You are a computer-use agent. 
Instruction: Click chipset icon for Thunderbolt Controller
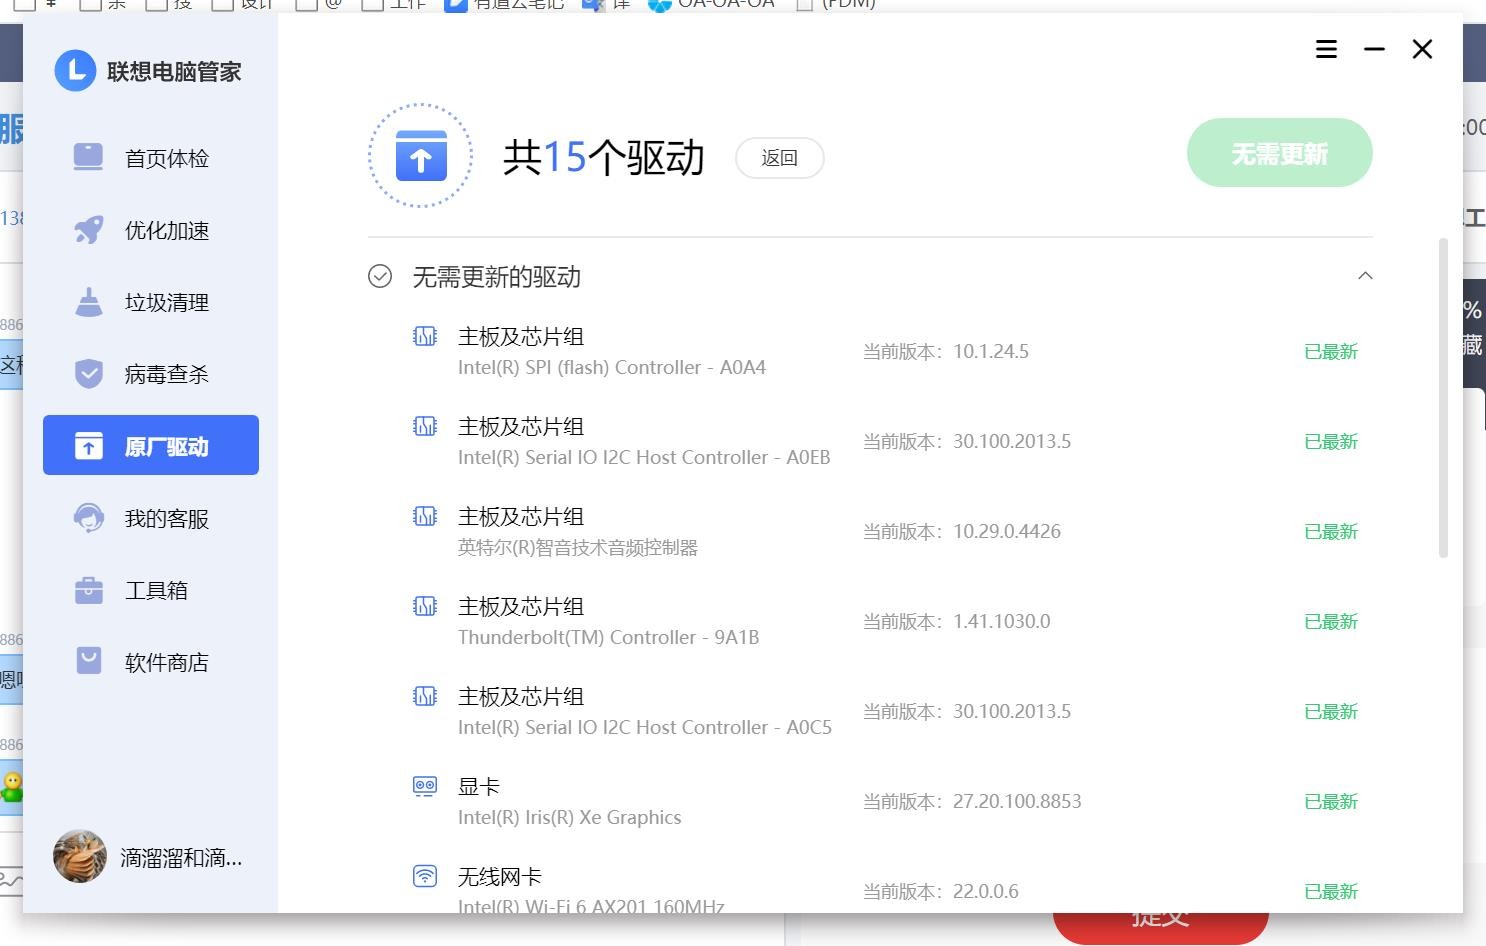[425, 606]
